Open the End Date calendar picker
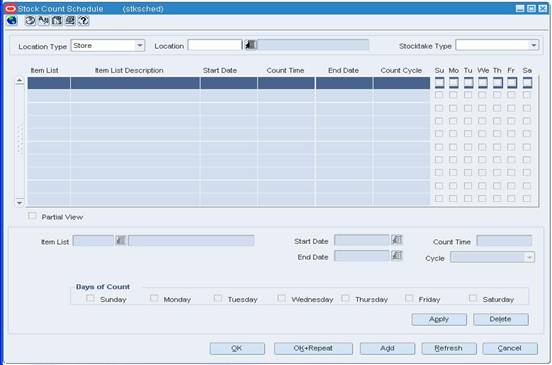This screenshot has width=552, height=365. pos(397,256)
